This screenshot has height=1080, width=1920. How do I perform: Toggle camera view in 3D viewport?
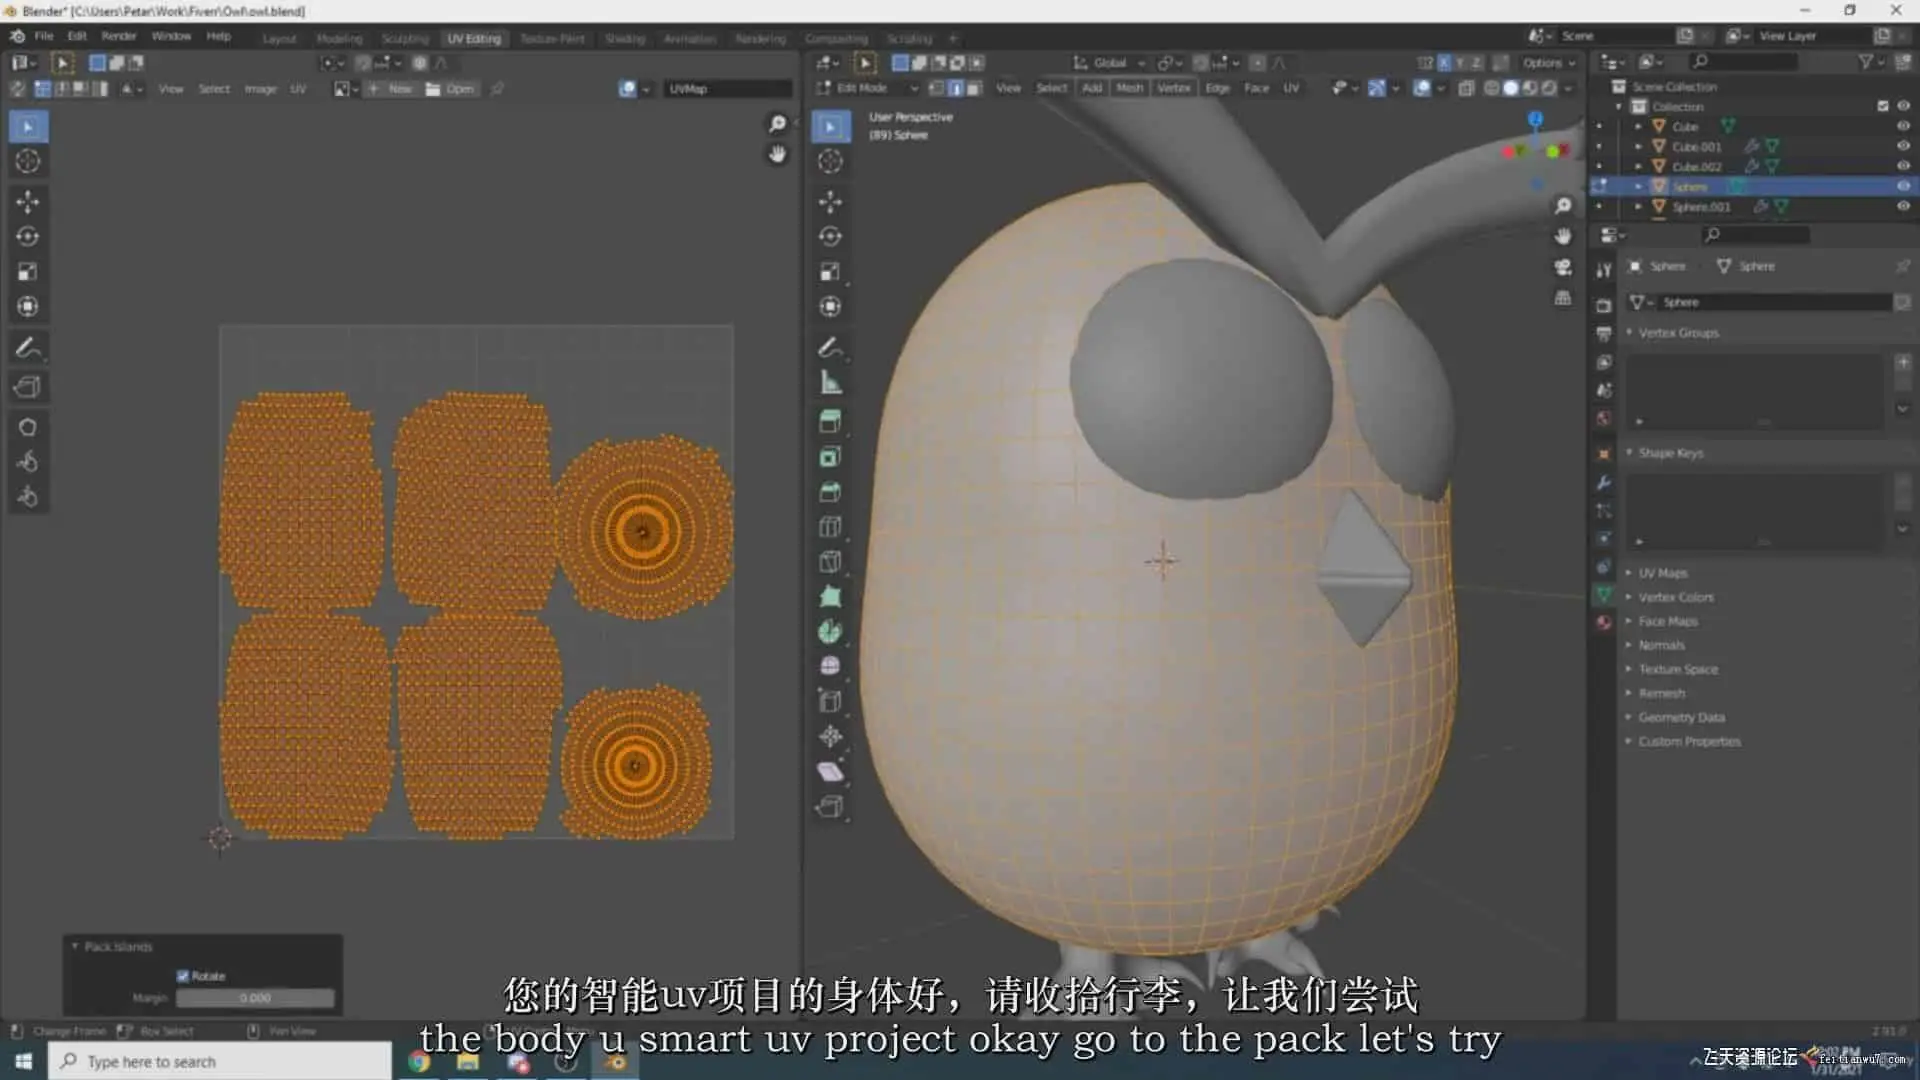[1563, 267]
